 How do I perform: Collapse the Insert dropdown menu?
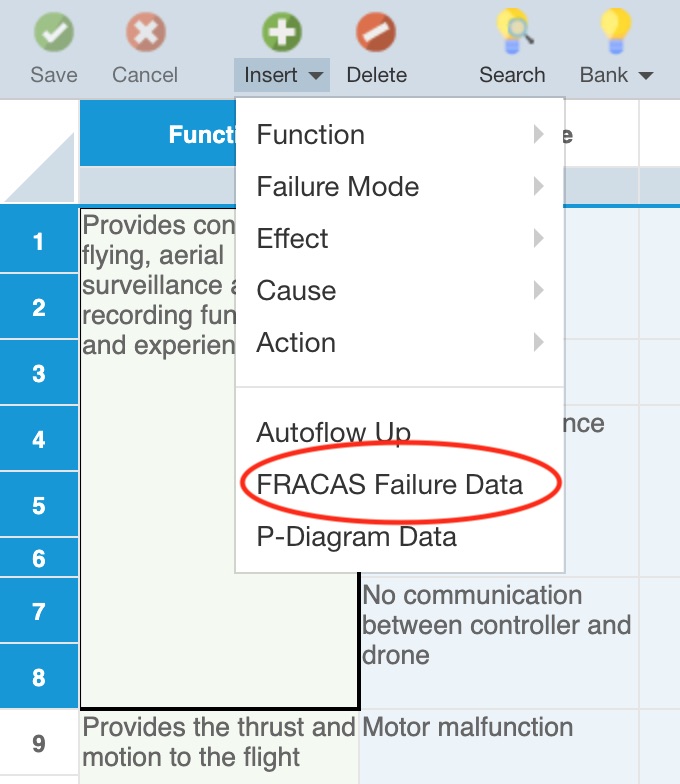(x=282, y=75)
